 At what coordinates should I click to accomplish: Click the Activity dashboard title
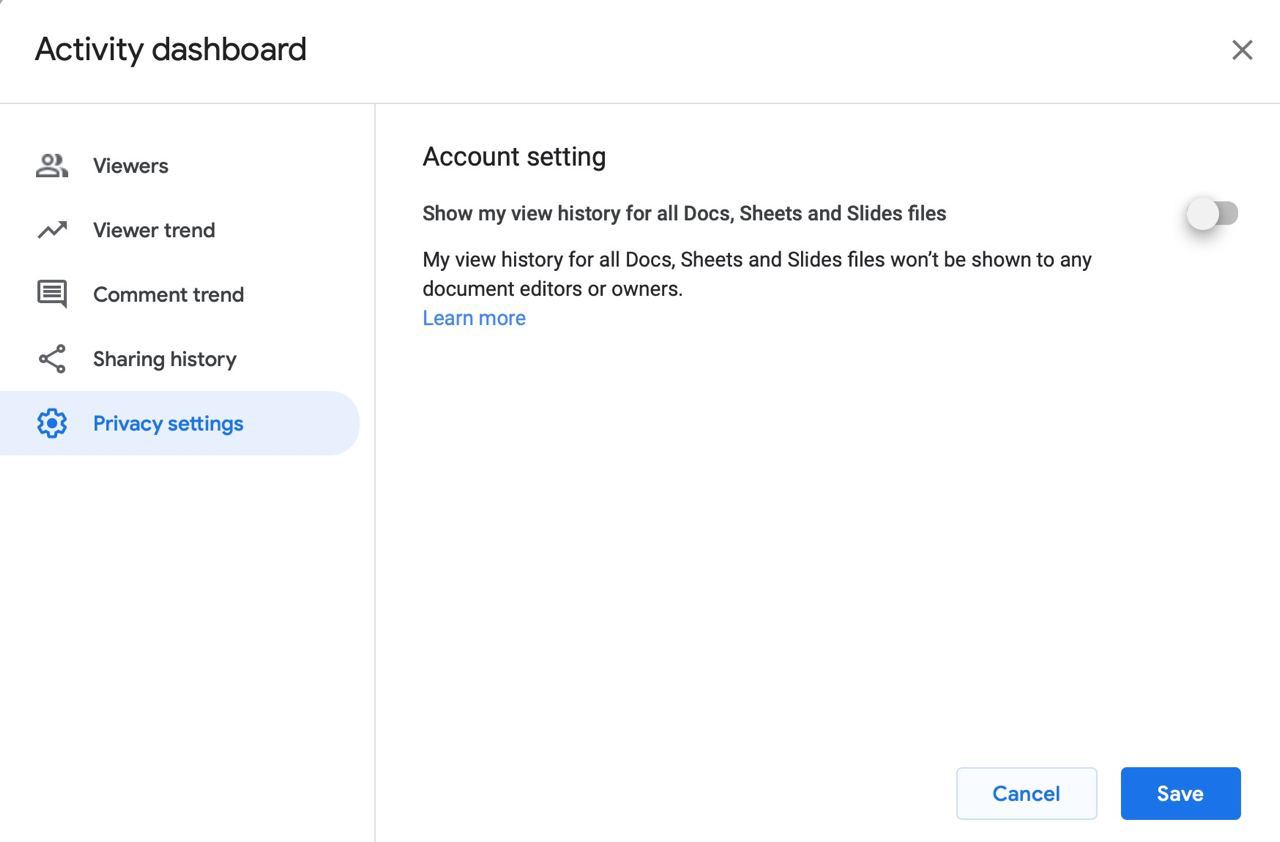171,50
